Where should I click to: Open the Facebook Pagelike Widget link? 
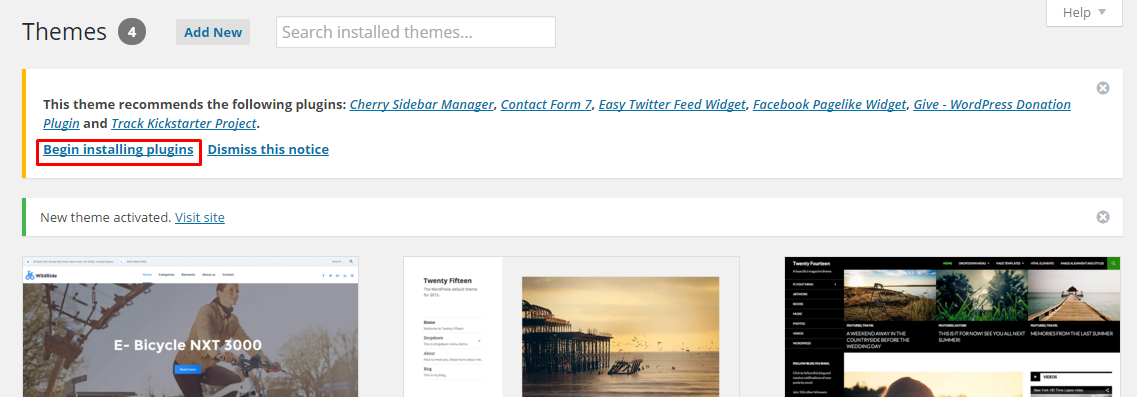point(830,104)
